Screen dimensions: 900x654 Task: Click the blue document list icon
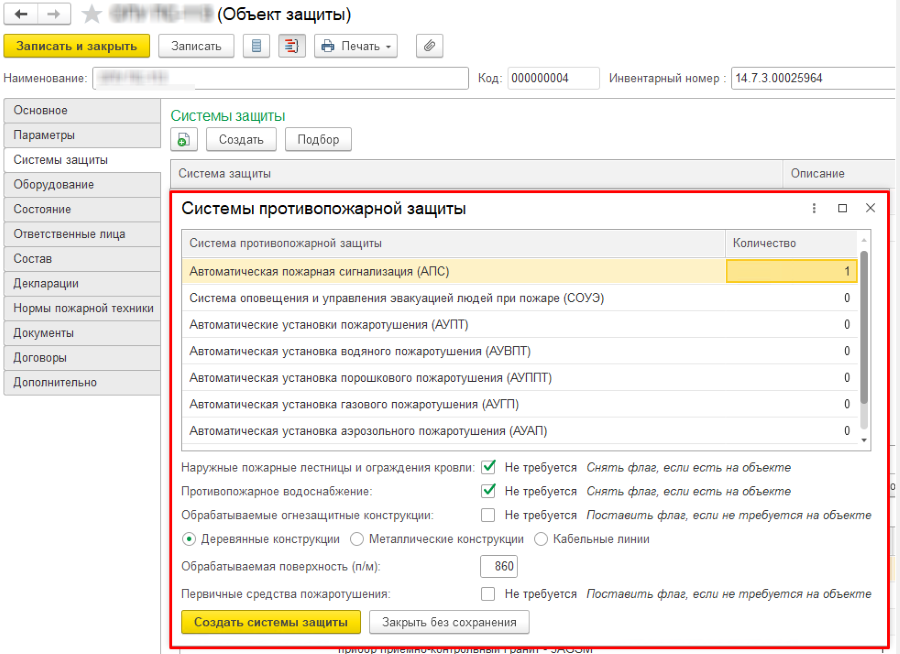click(256, 46)
